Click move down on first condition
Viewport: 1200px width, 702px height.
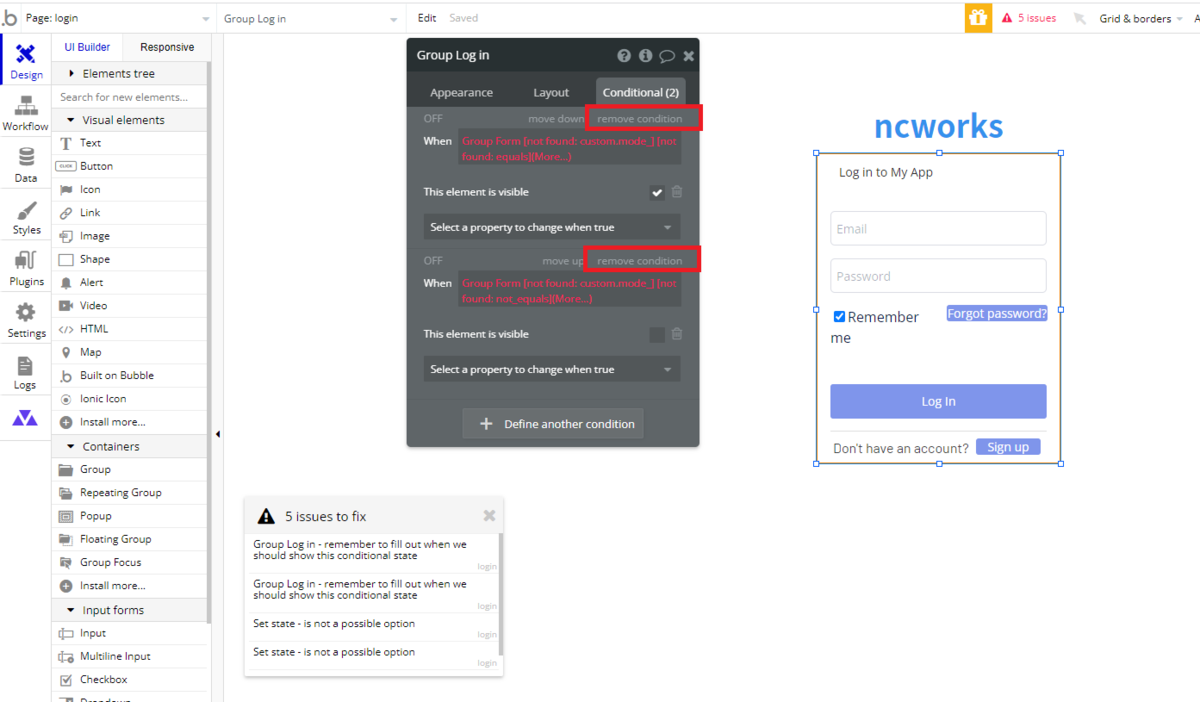click(x=556, y=119)
